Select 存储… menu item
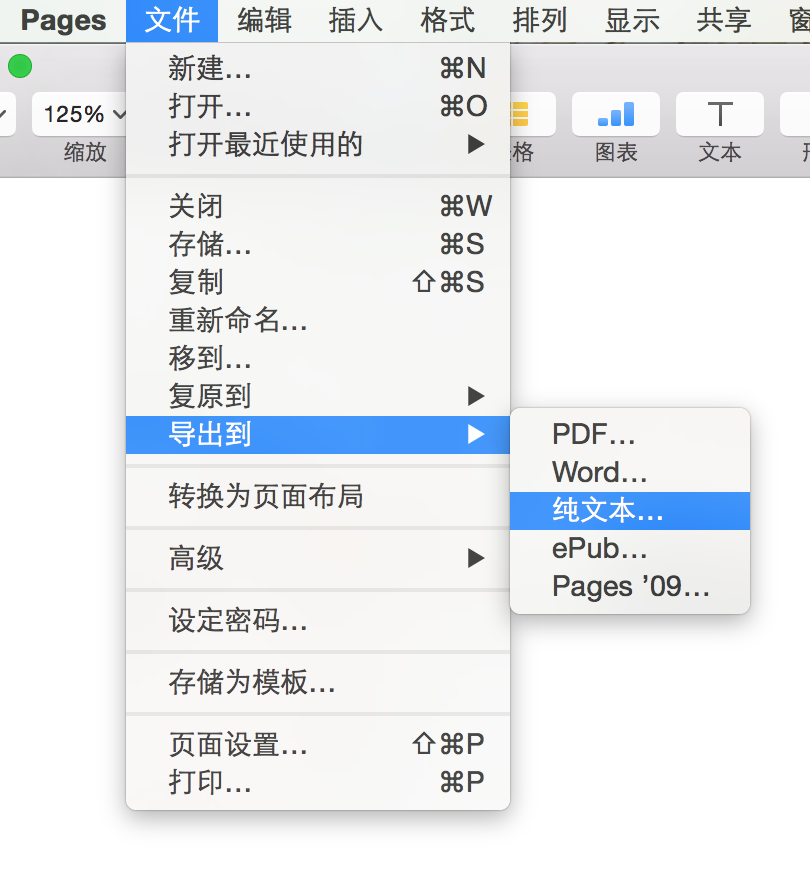 click(x=318, y=244)
